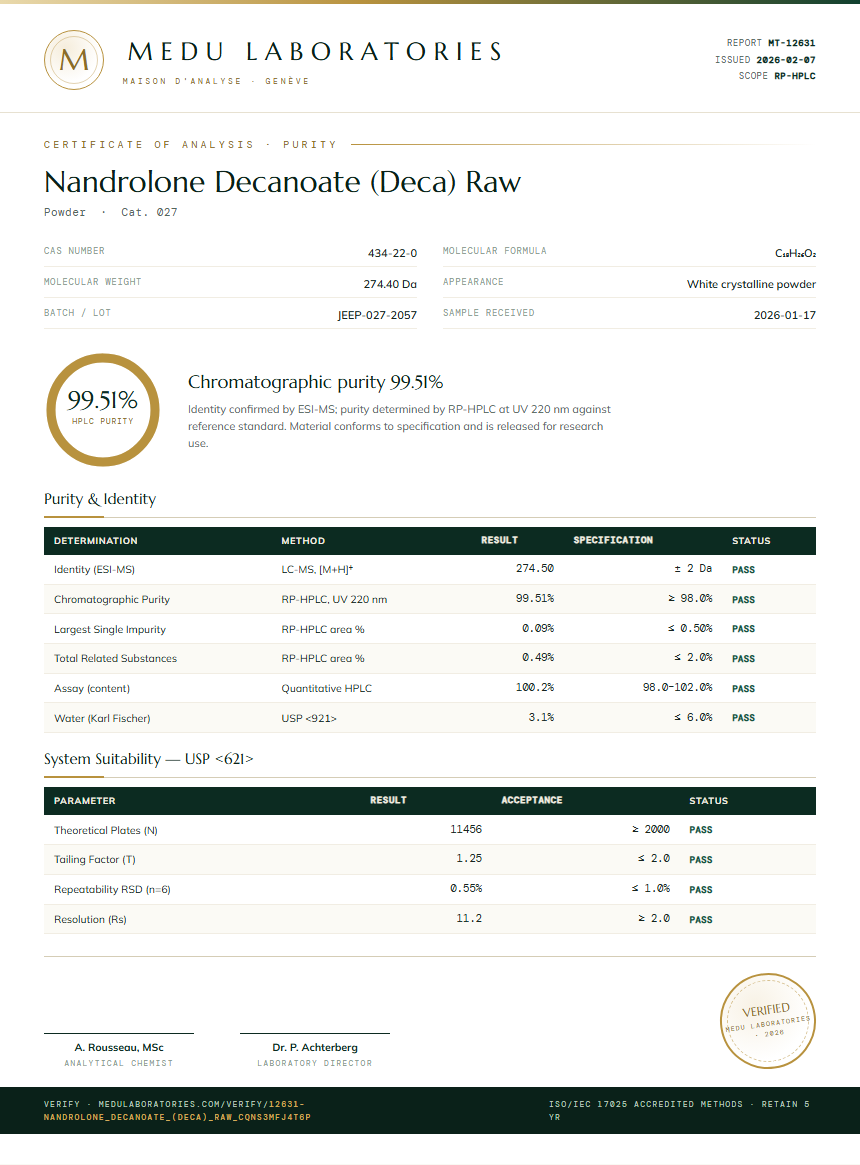Select the Quantitative HPLC method cell

(327, 689)
